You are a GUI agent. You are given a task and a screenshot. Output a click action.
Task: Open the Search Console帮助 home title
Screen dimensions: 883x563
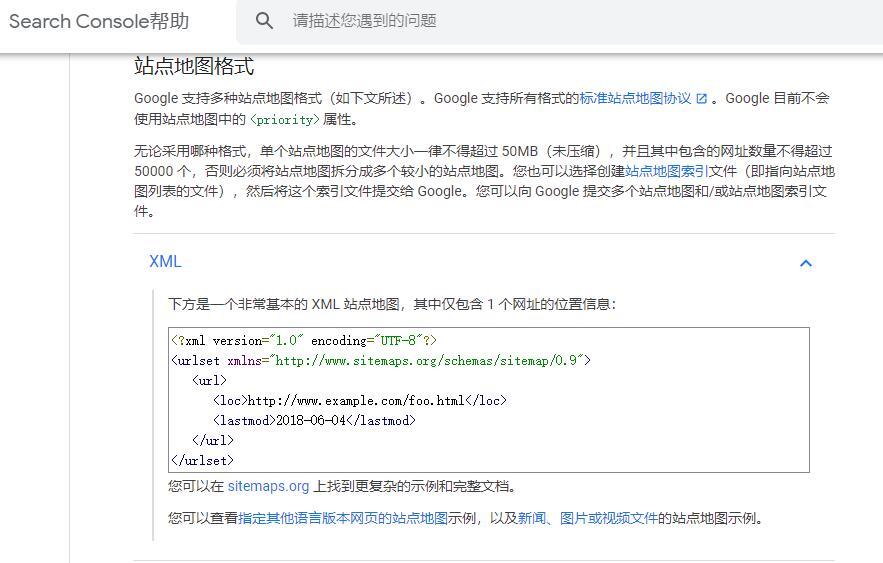click(99, 21)
